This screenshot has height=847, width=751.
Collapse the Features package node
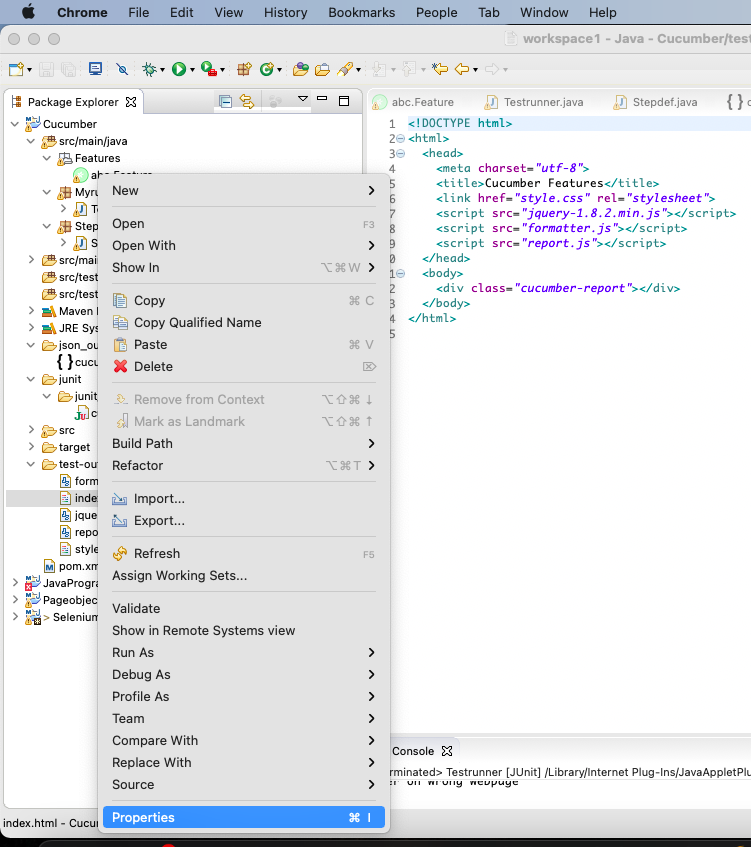coord(47,158)
